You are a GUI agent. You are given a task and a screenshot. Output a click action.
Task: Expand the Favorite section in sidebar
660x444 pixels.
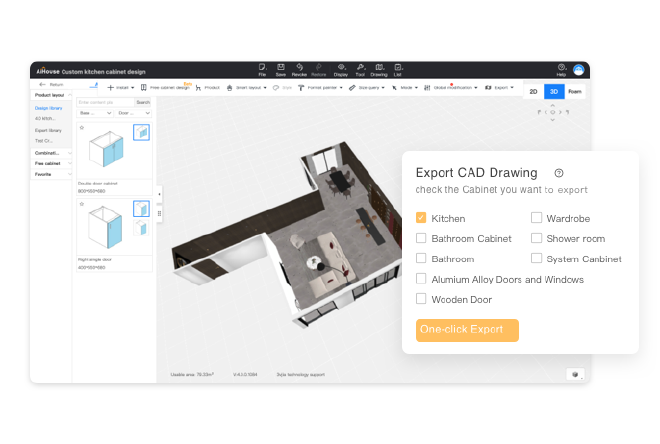point(51,174)
